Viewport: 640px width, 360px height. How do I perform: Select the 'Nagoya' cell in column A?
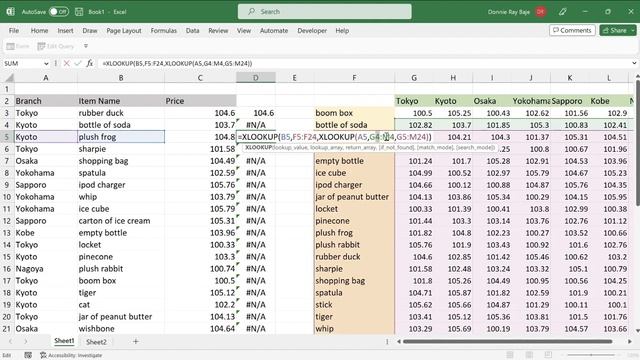[45, 269]
